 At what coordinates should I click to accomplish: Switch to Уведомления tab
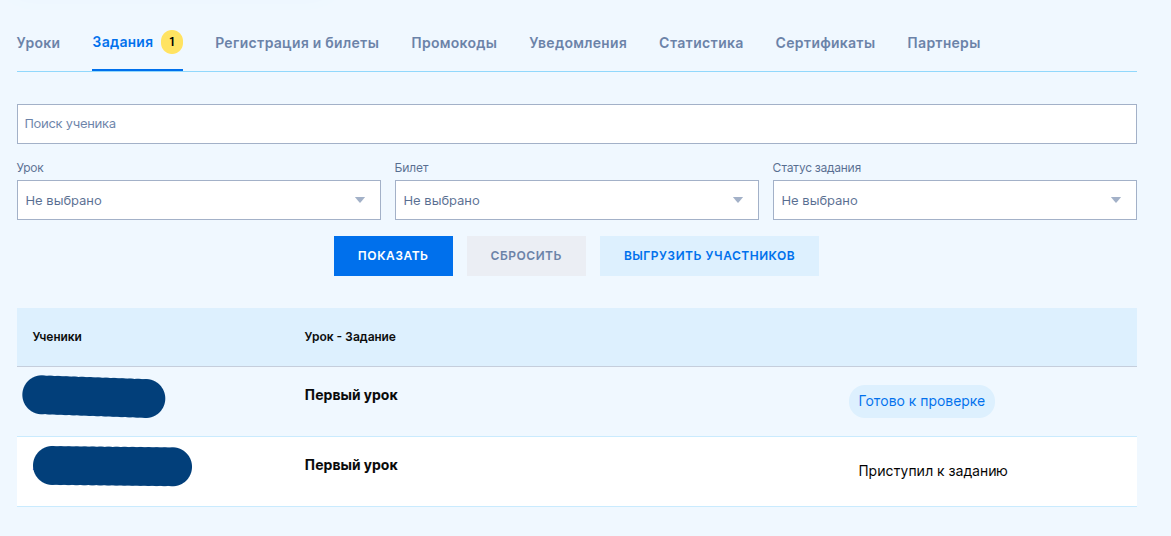tap(578, 43)
